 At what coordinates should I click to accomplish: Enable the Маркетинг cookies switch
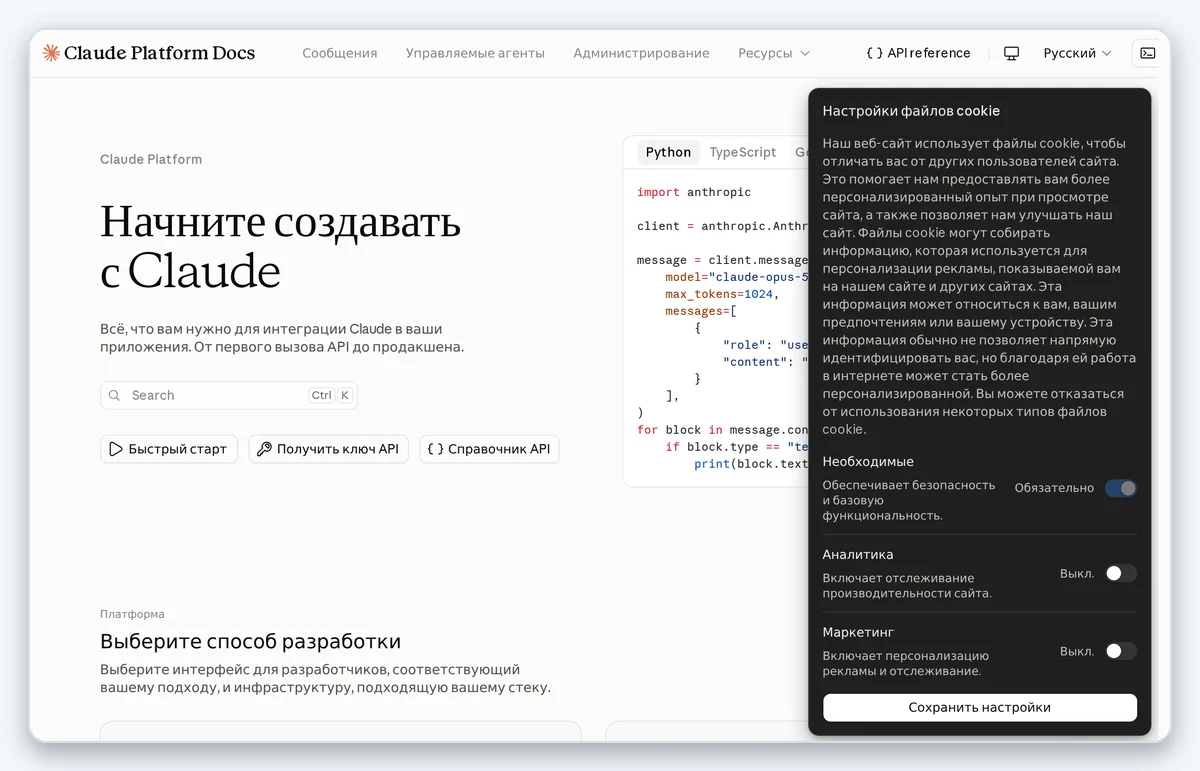click(x=1121, y=651)
